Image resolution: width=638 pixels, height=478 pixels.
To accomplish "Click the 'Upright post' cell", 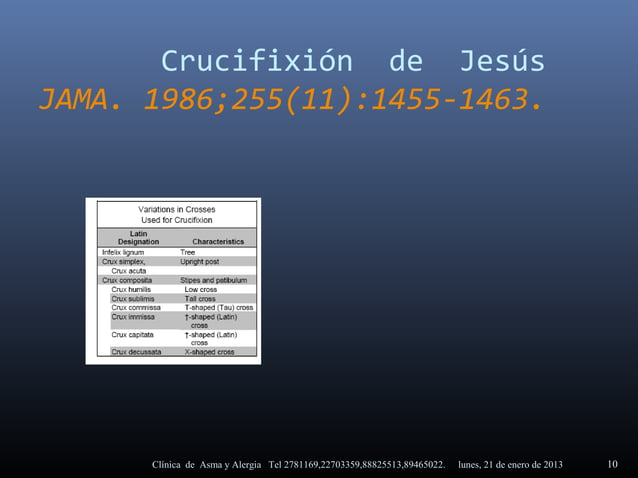I will [x=199, y=262].
